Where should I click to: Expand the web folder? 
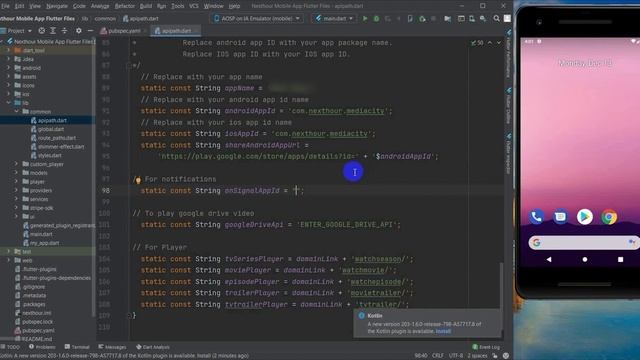tap(9, 260)
